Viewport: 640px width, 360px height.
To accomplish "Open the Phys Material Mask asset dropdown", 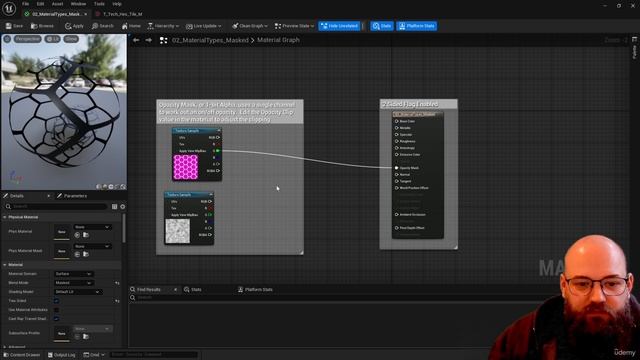I will [x=92, y=246].
